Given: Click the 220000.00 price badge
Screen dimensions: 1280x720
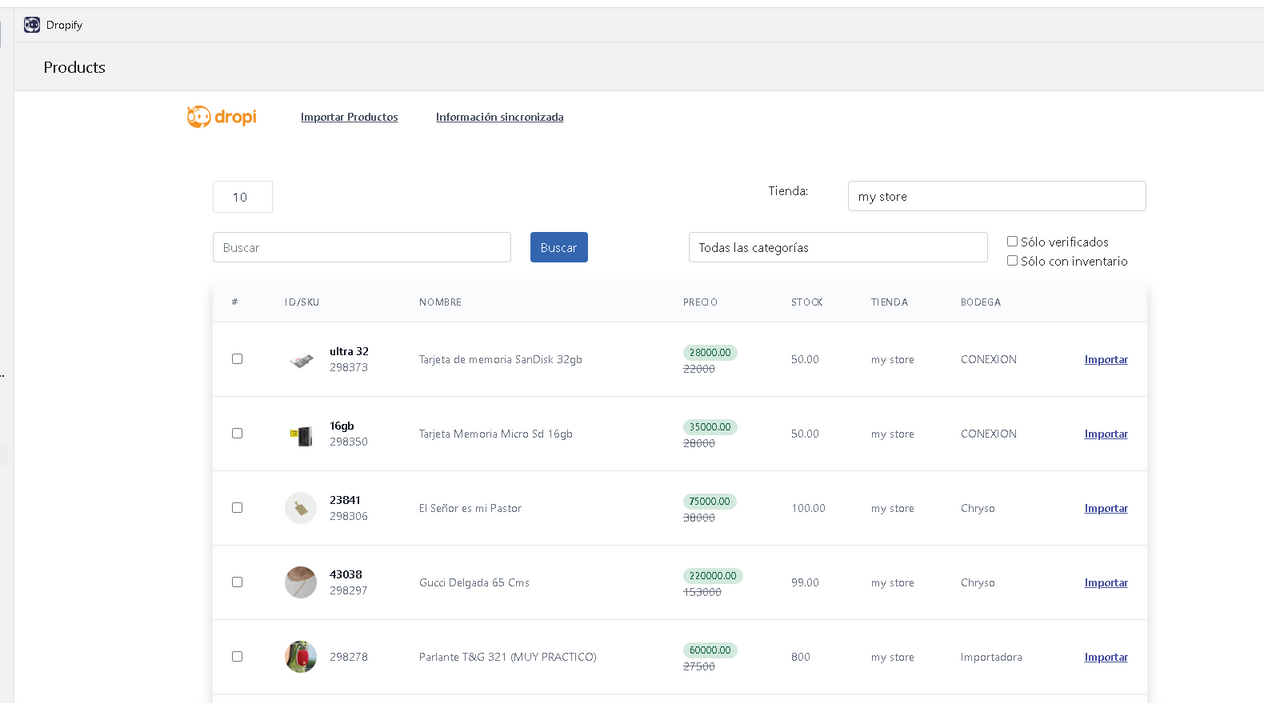Looking at the screenshot, I should tap(713, 576).
